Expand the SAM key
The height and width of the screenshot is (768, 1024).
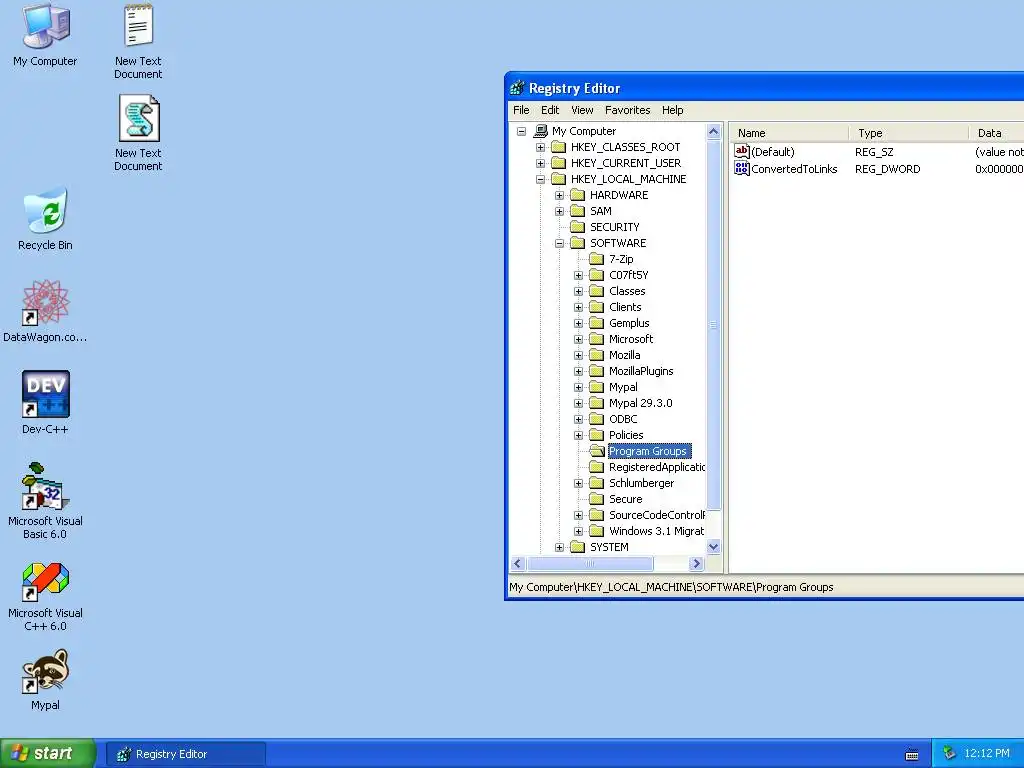(559, 212)
